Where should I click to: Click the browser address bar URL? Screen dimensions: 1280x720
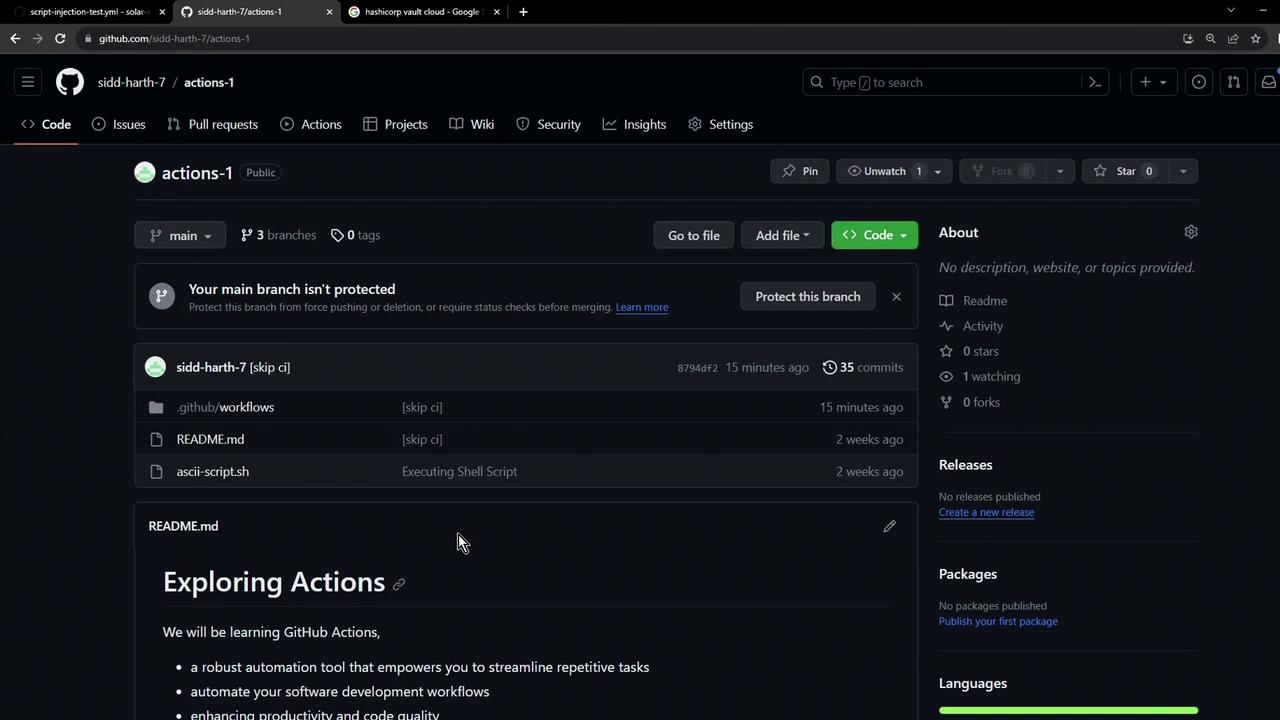(174, 38)
